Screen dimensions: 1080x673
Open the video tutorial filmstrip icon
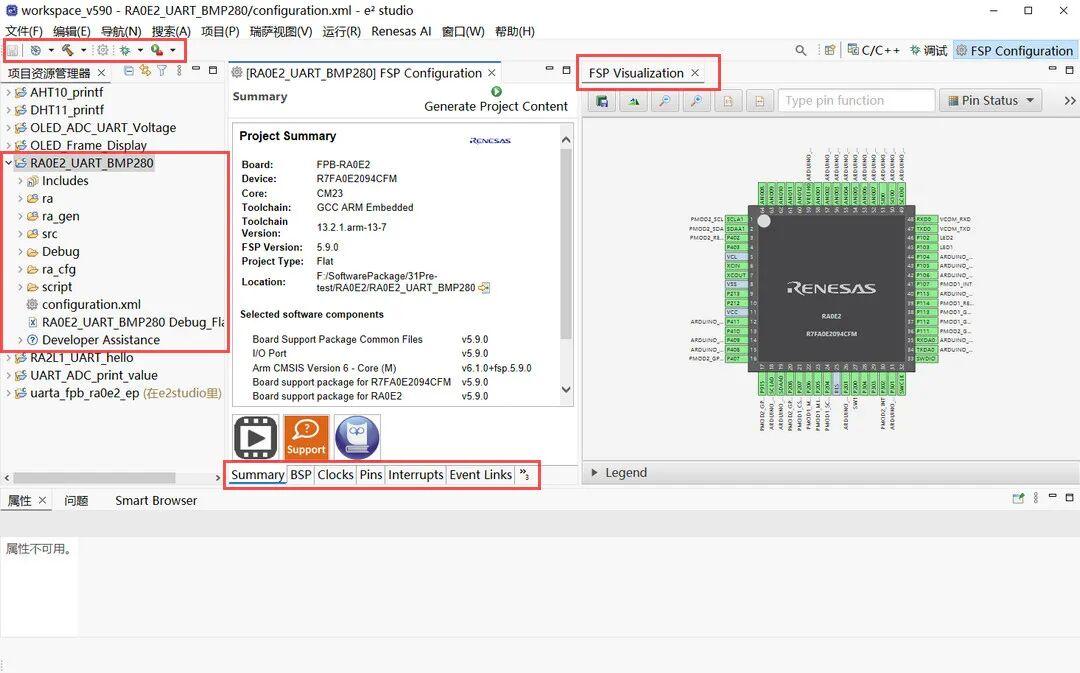[x=256, y=437]
